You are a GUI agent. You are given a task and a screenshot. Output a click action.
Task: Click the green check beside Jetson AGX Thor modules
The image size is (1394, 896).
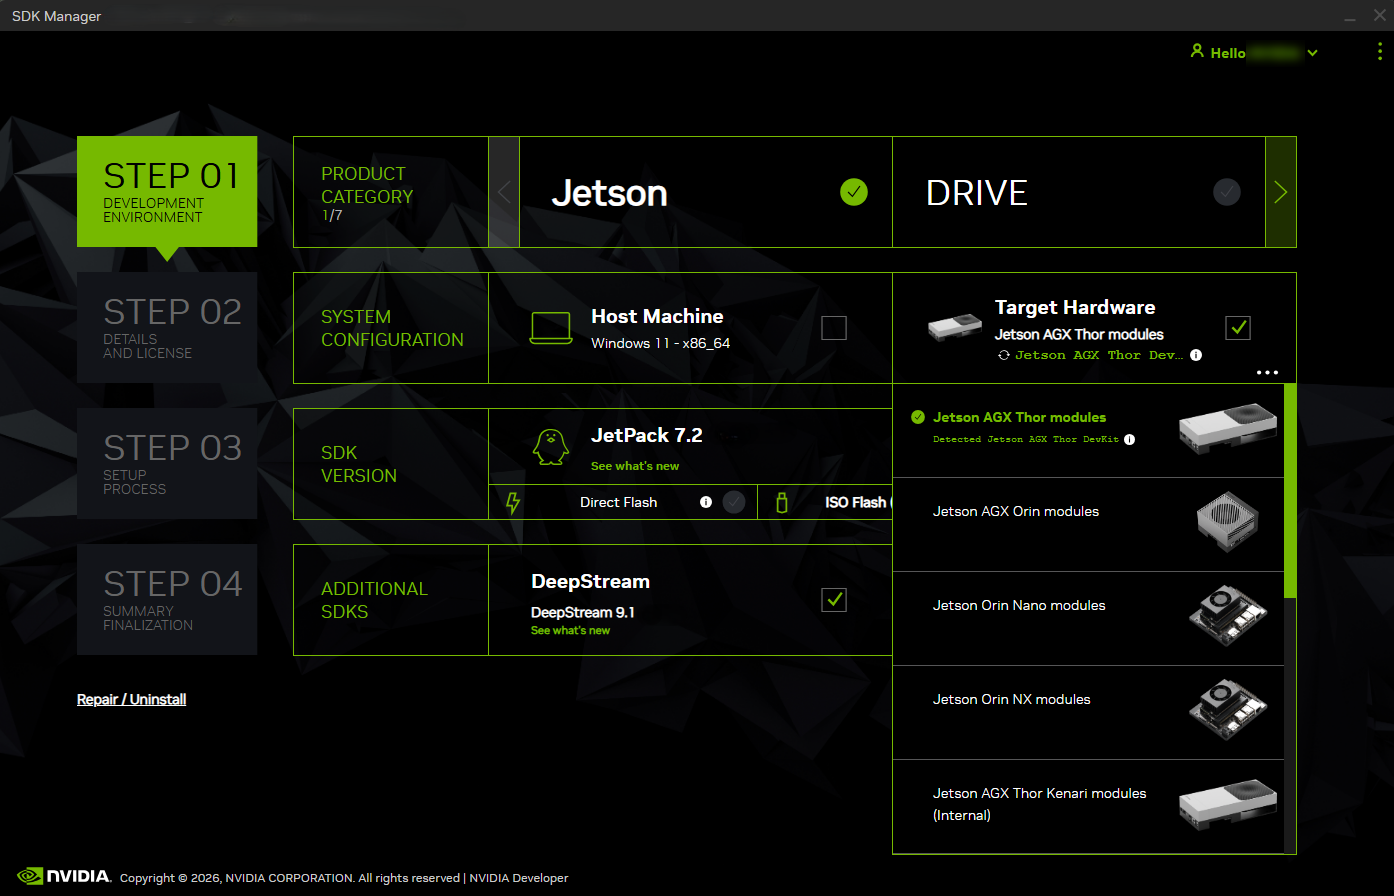coord(918,417)
